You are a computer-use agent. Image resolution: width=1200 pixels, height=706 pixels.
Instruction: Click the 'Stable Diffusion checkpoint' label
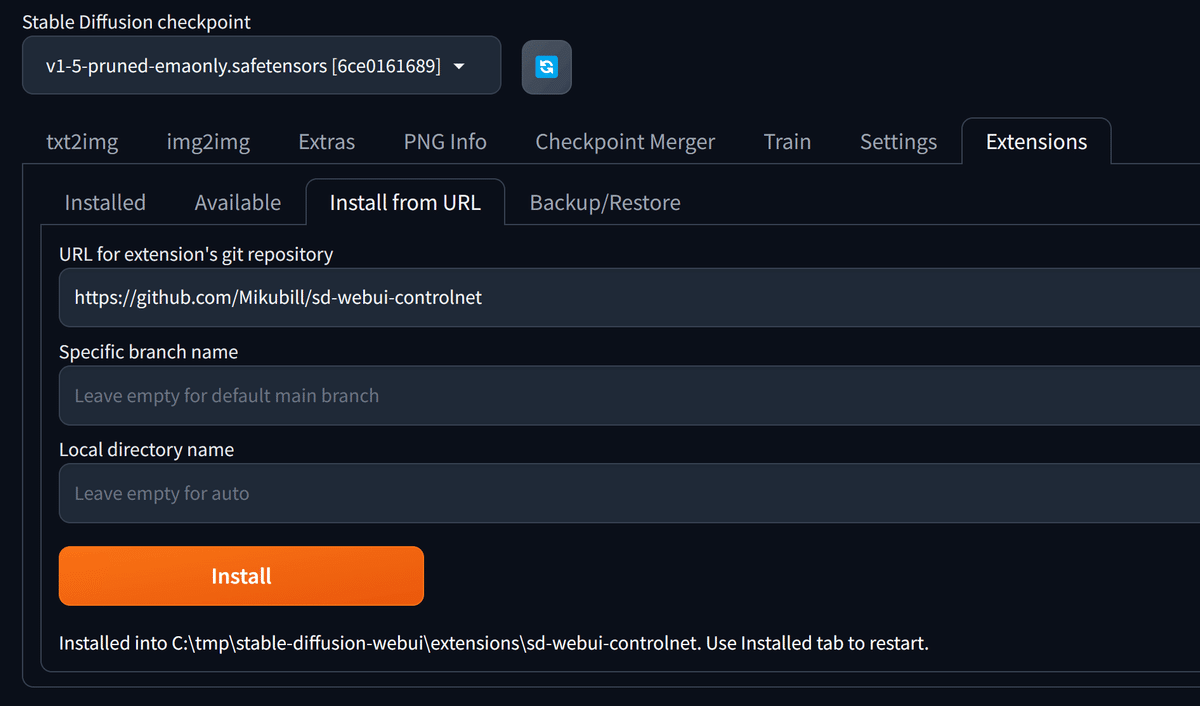136,21
